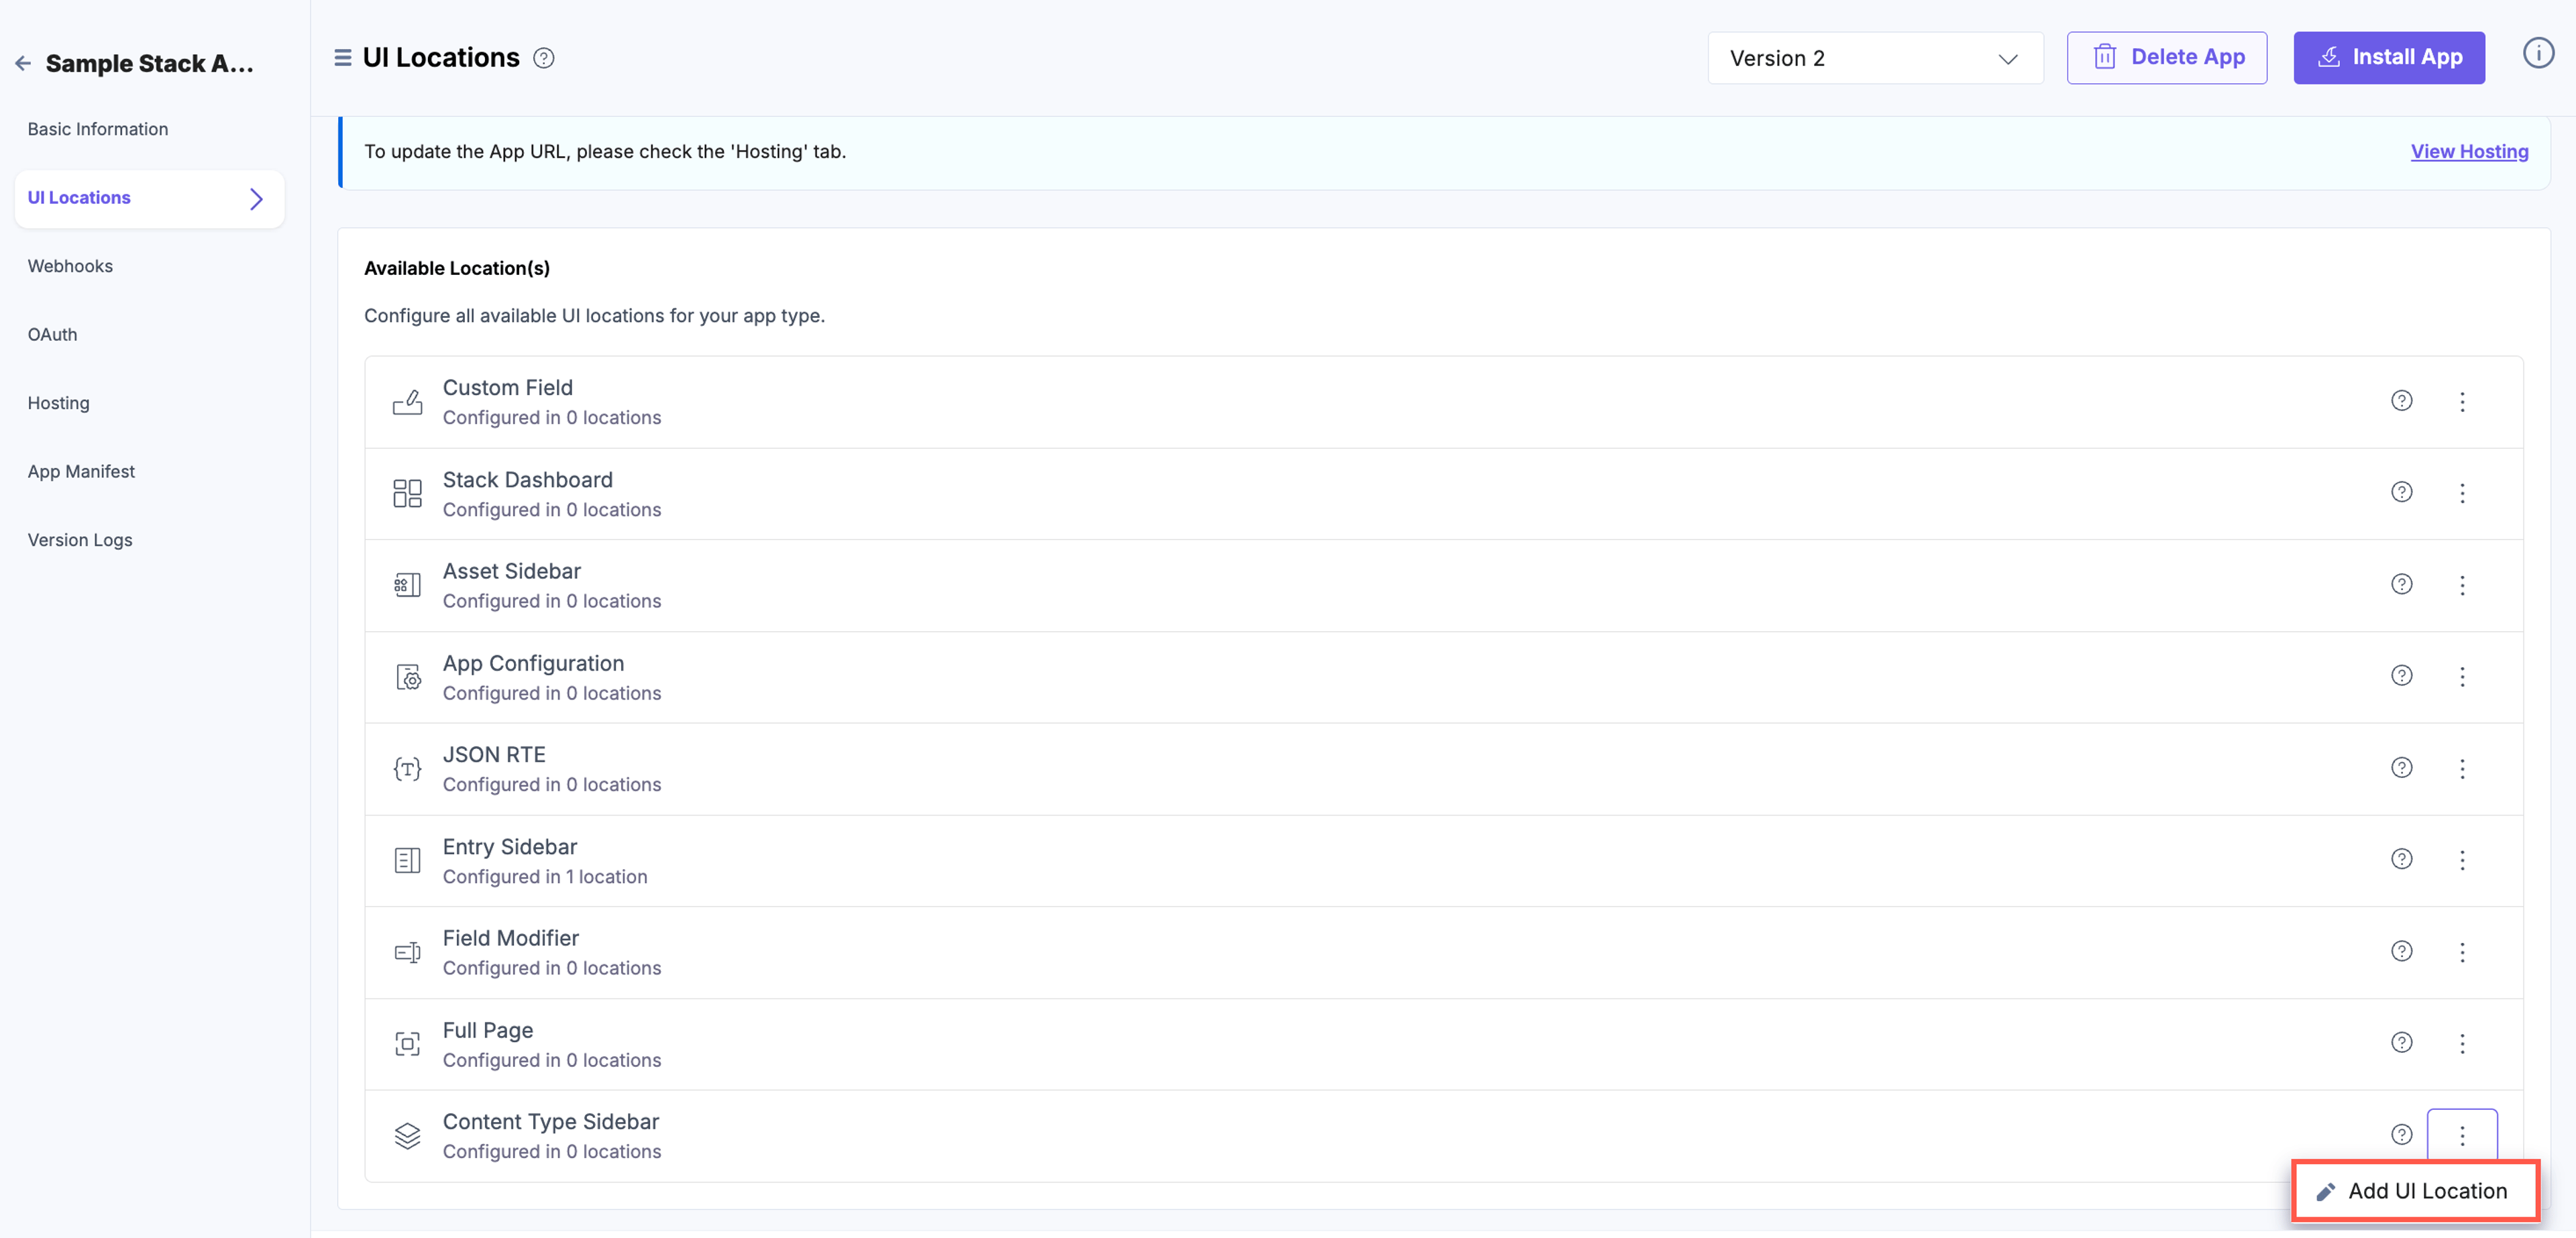Open help for Custom Field location
Screen dimensions: 2576x1238
tap(2401, 401)
